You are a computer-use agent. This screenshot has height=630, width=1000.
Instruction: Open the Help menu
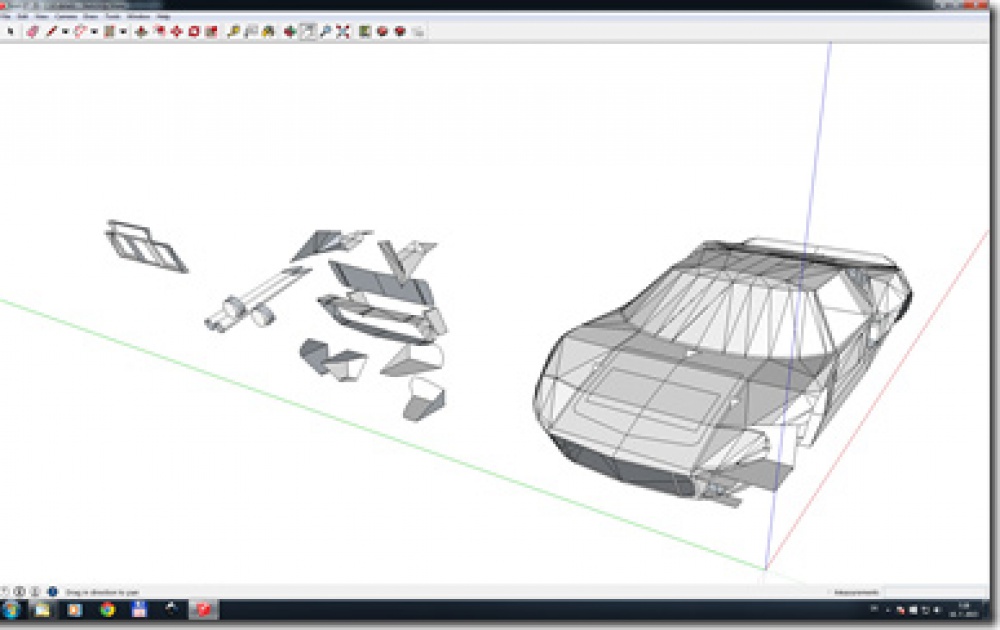coord(163,16)
